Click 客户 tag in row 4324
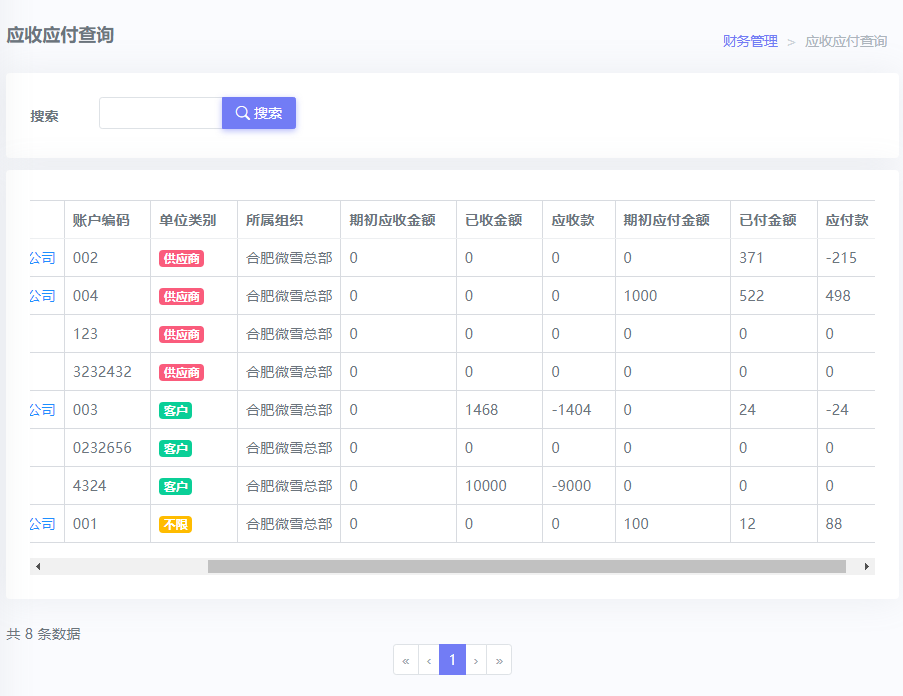 (176, 486)
